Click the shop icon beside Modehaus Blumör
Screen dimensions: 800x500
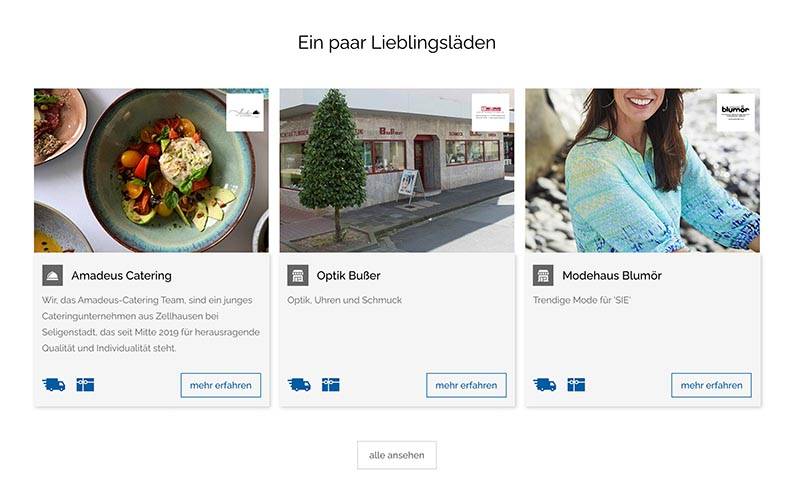click(543, 276)
